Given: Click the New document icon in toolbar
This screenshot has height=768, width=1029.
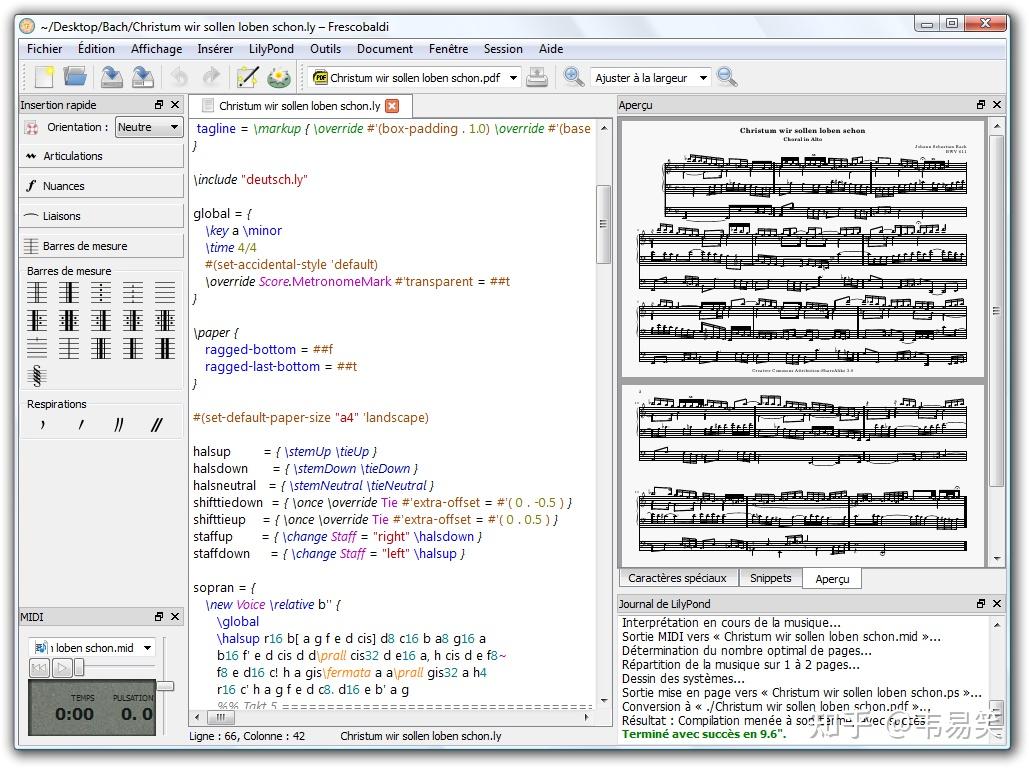Looking at the screenshot, I should (43, 77).
